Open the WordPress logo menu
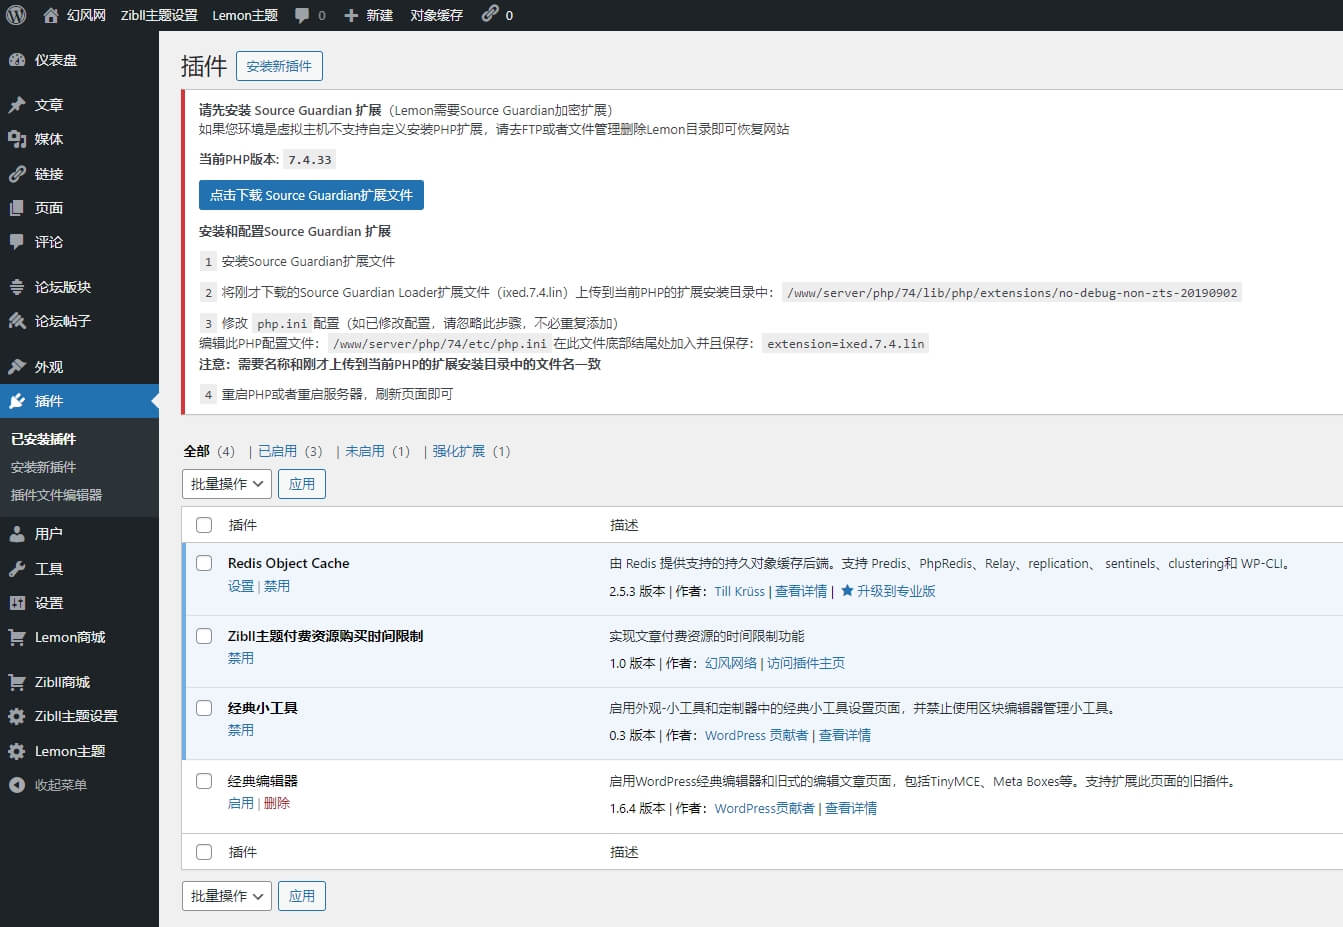This screenshot has height=927, width=1343. 16,15
